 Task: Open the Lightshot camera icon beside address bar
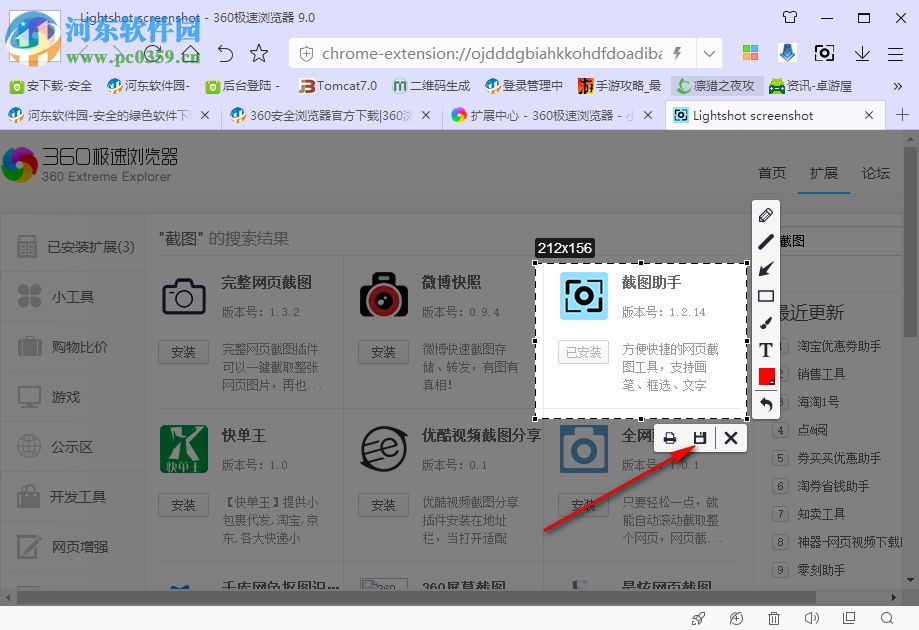pos(823,53)
